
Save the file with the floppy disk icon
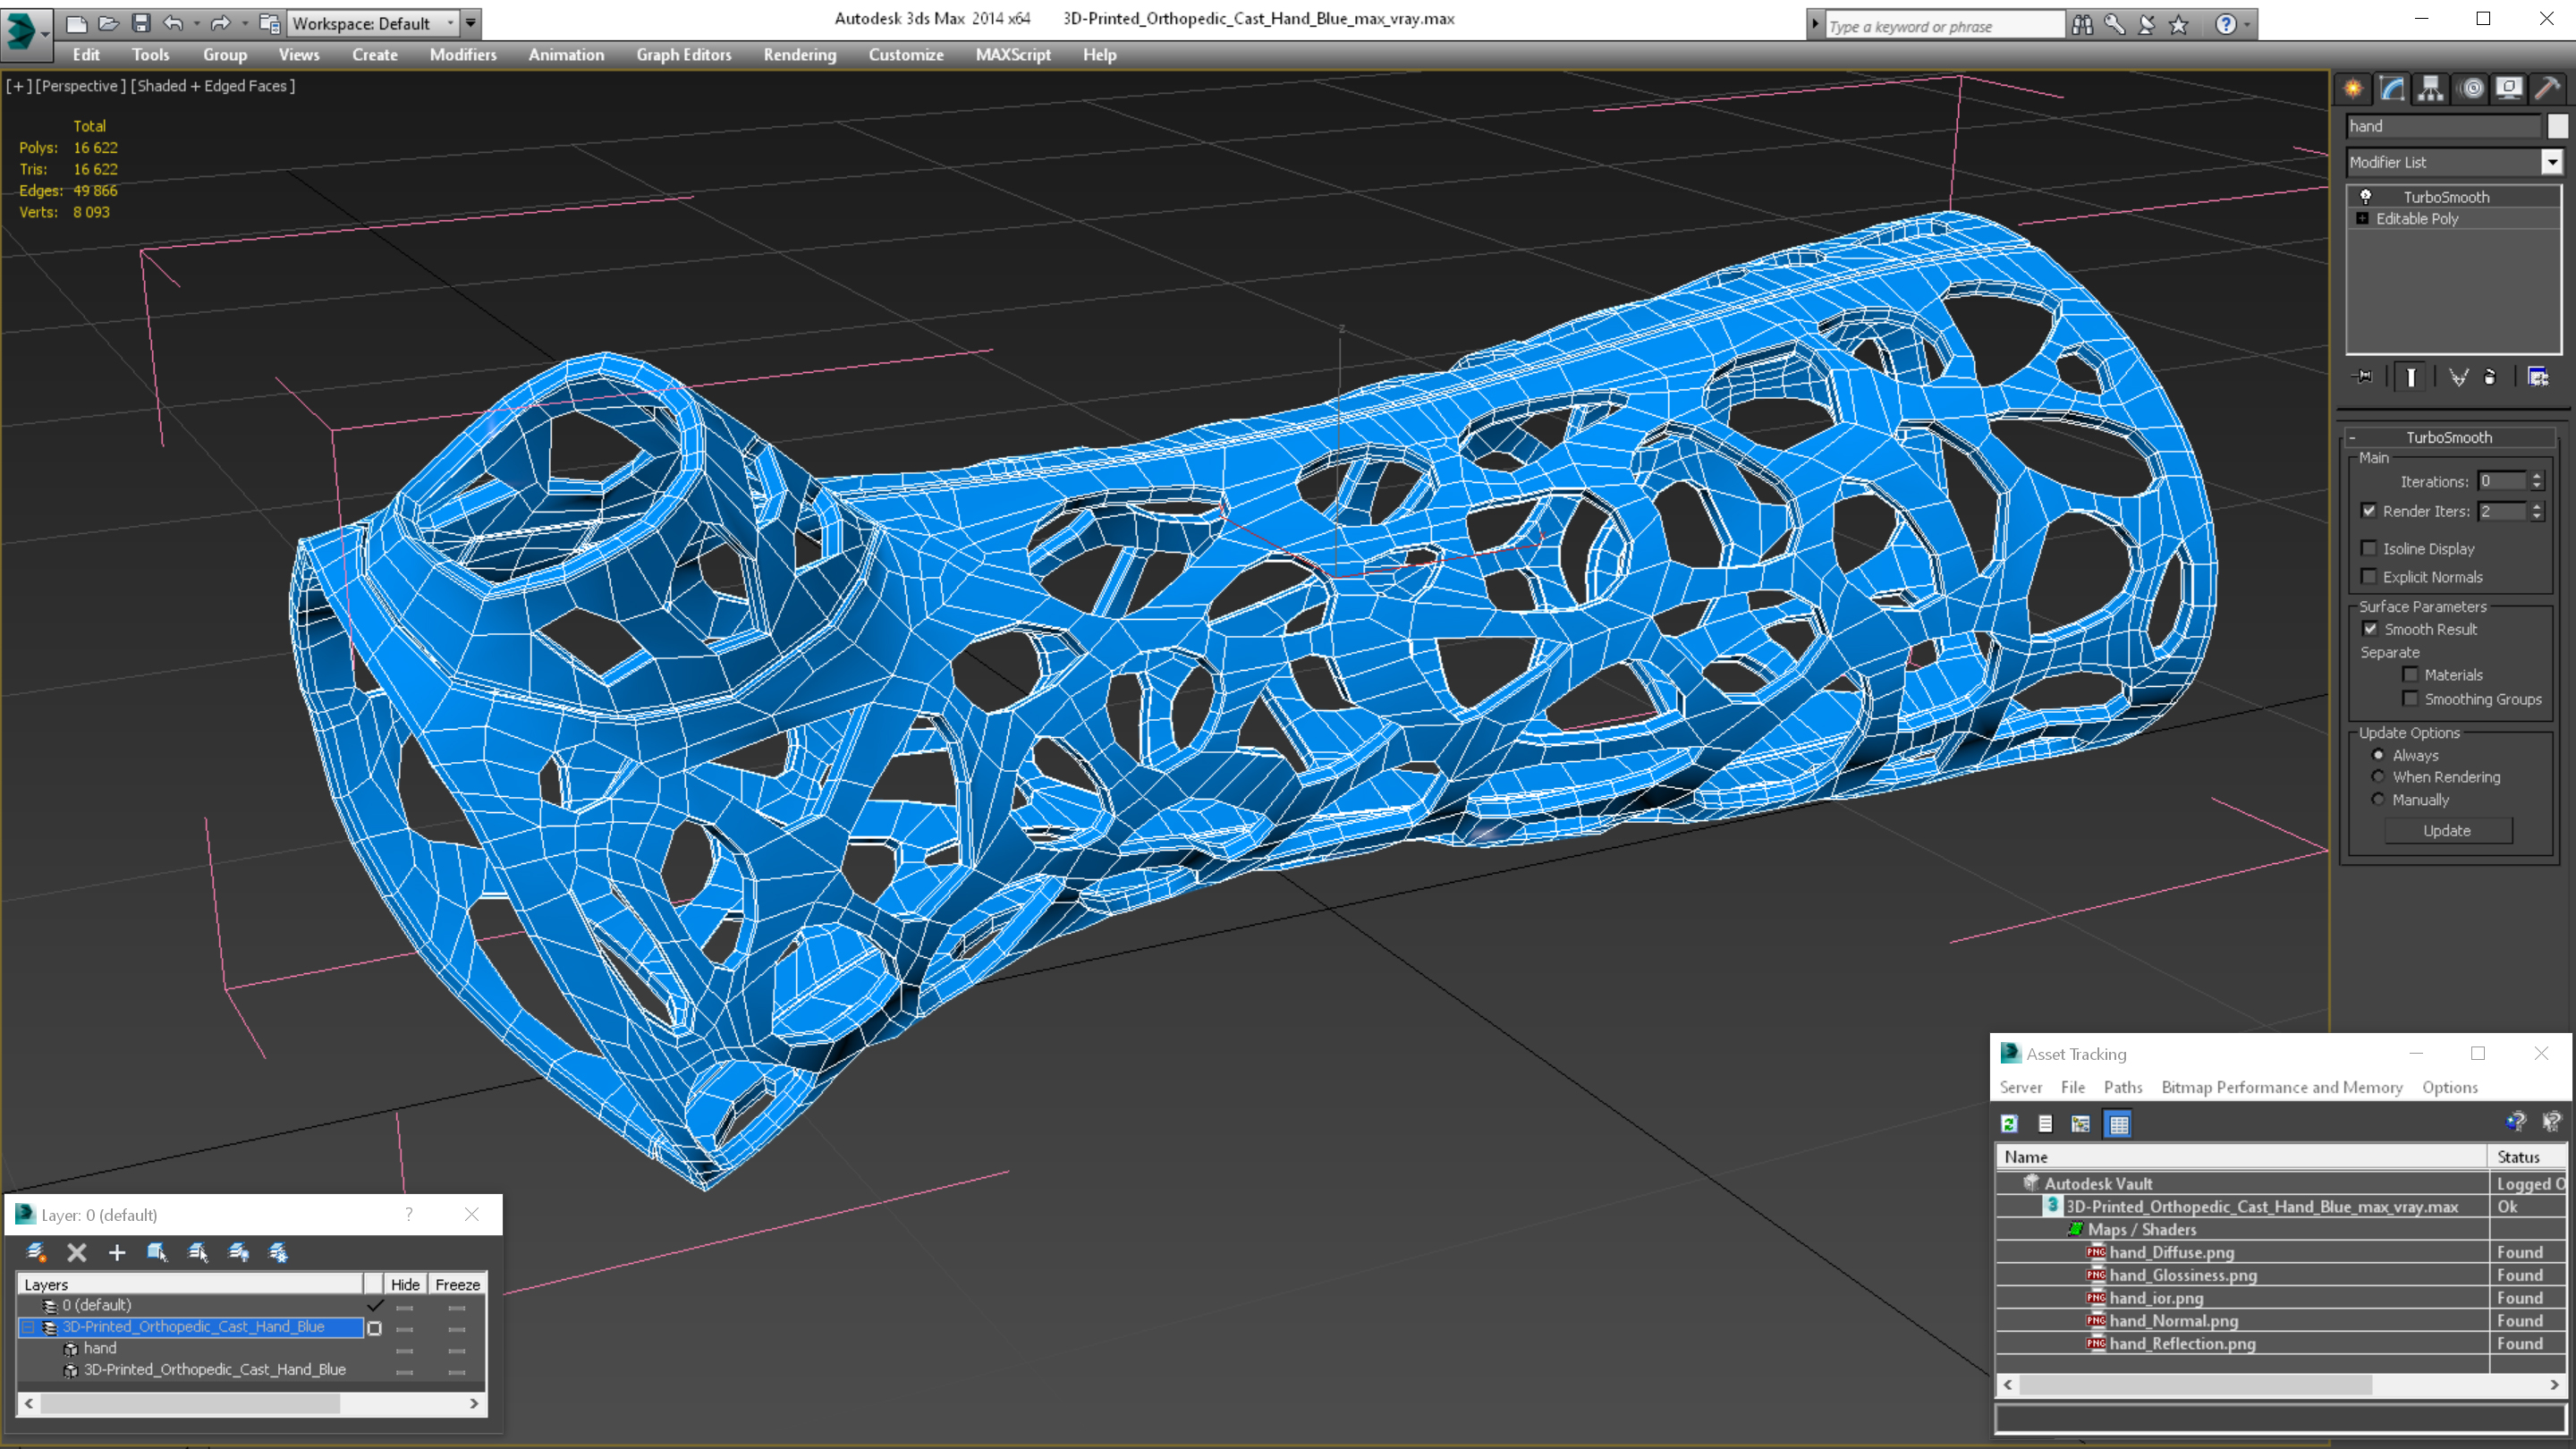[x=141, y=23]
